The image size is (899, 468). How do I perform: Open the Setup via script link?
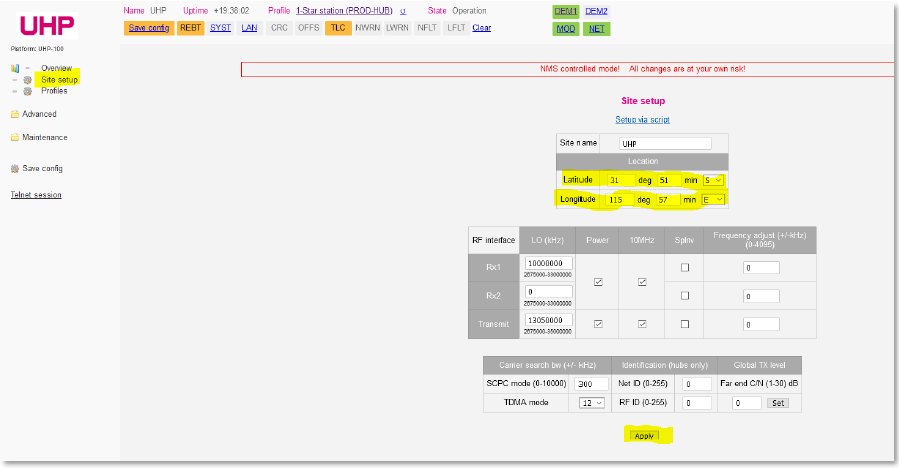642,120
